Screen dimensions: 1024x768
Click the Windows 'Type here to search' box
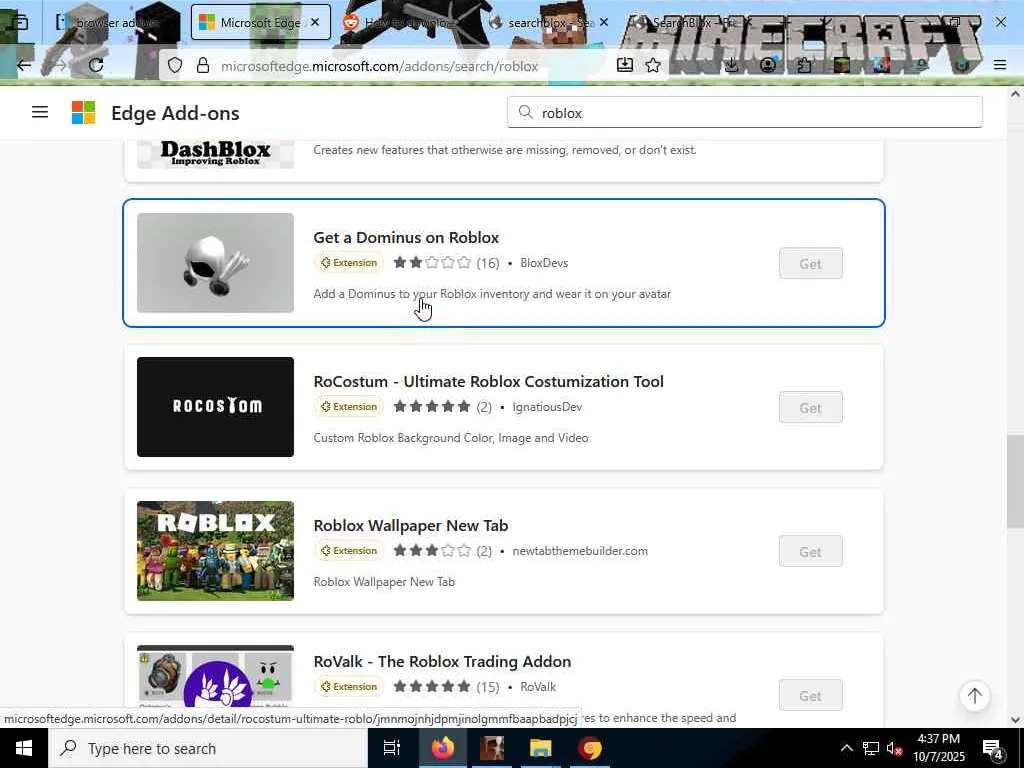(208, 748)
